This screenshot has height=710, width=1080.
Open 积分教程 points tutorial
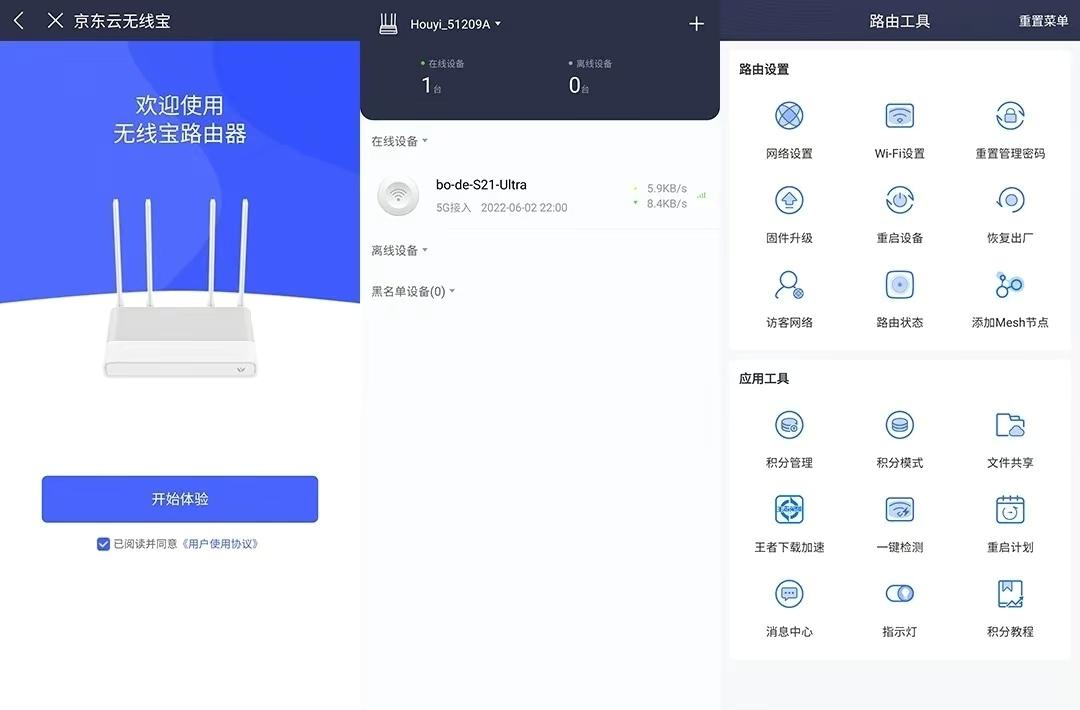tap(1010, 609)
